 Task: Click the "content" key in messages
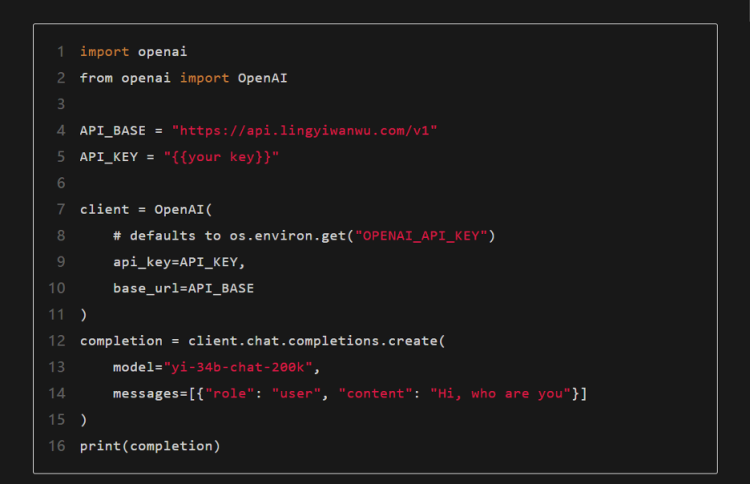coord(377,394)
